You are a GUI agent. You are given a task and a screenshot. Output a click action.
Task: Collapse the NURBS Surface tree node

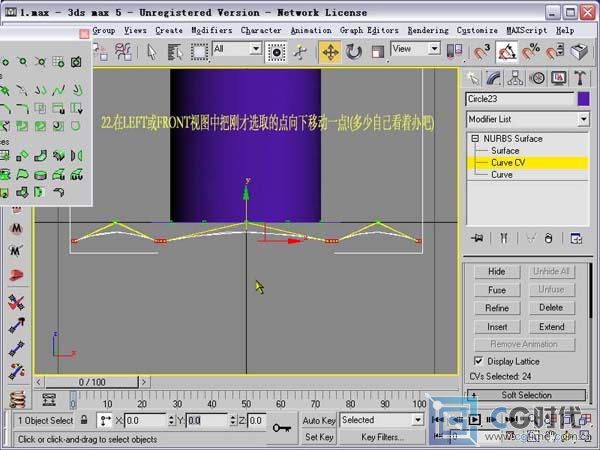coord(475,139)
